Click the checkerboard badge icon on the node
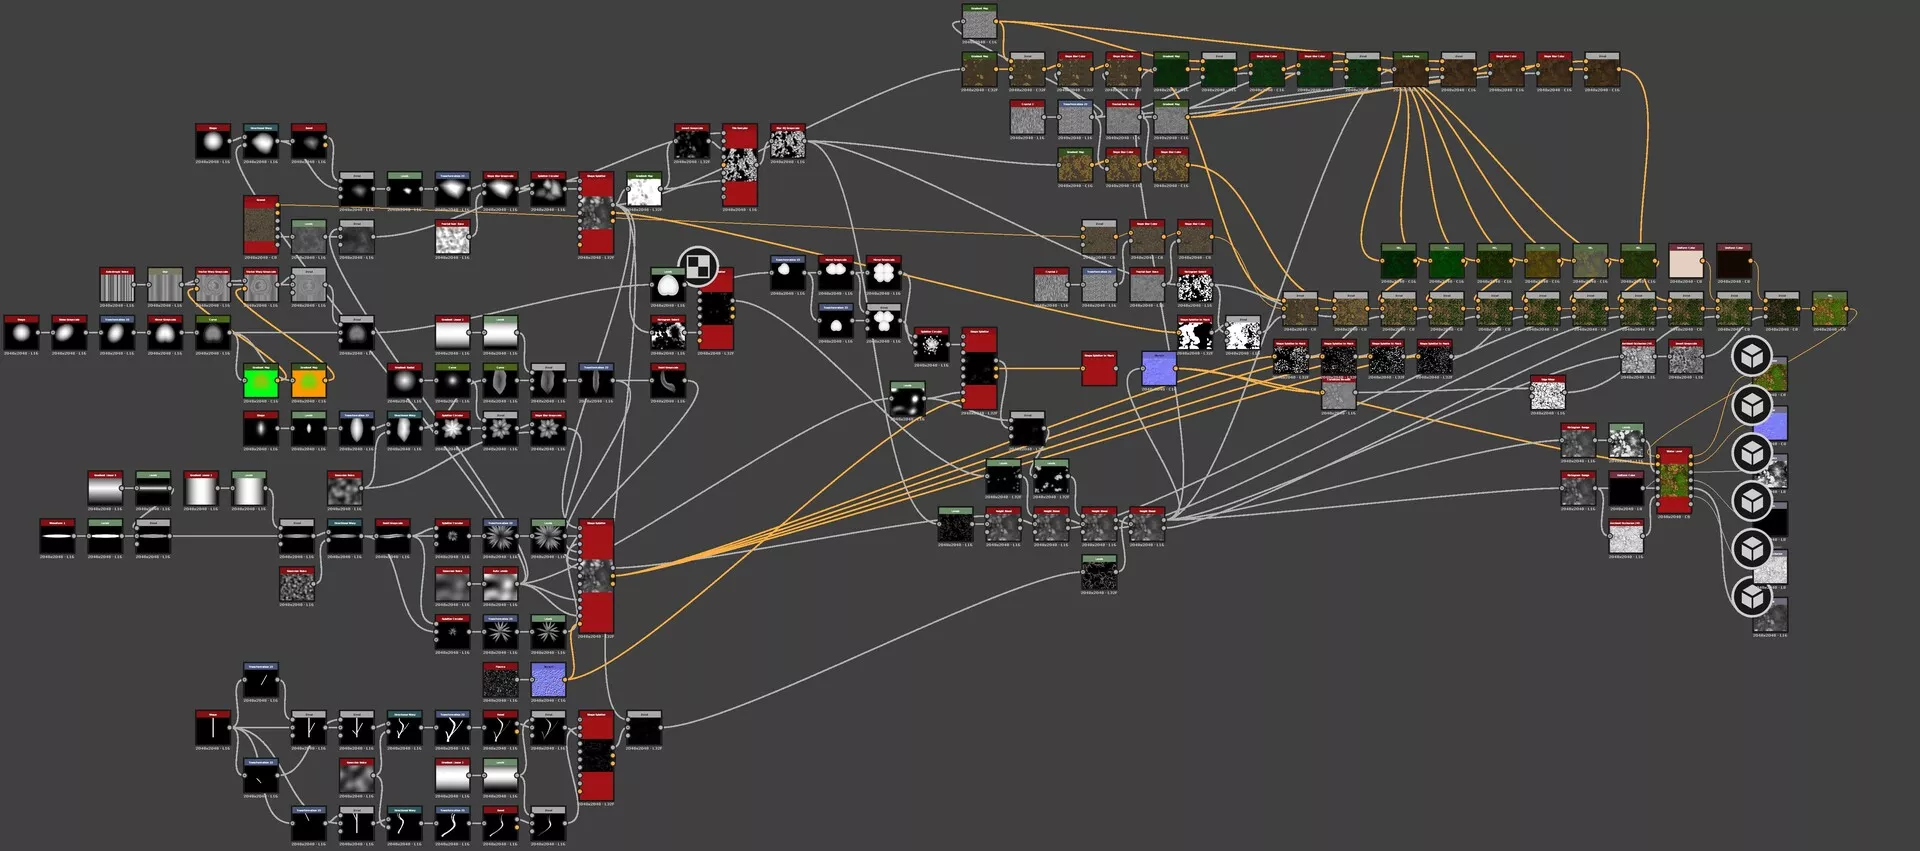This screenshot has width=1920, height=851. click(698, 267)
